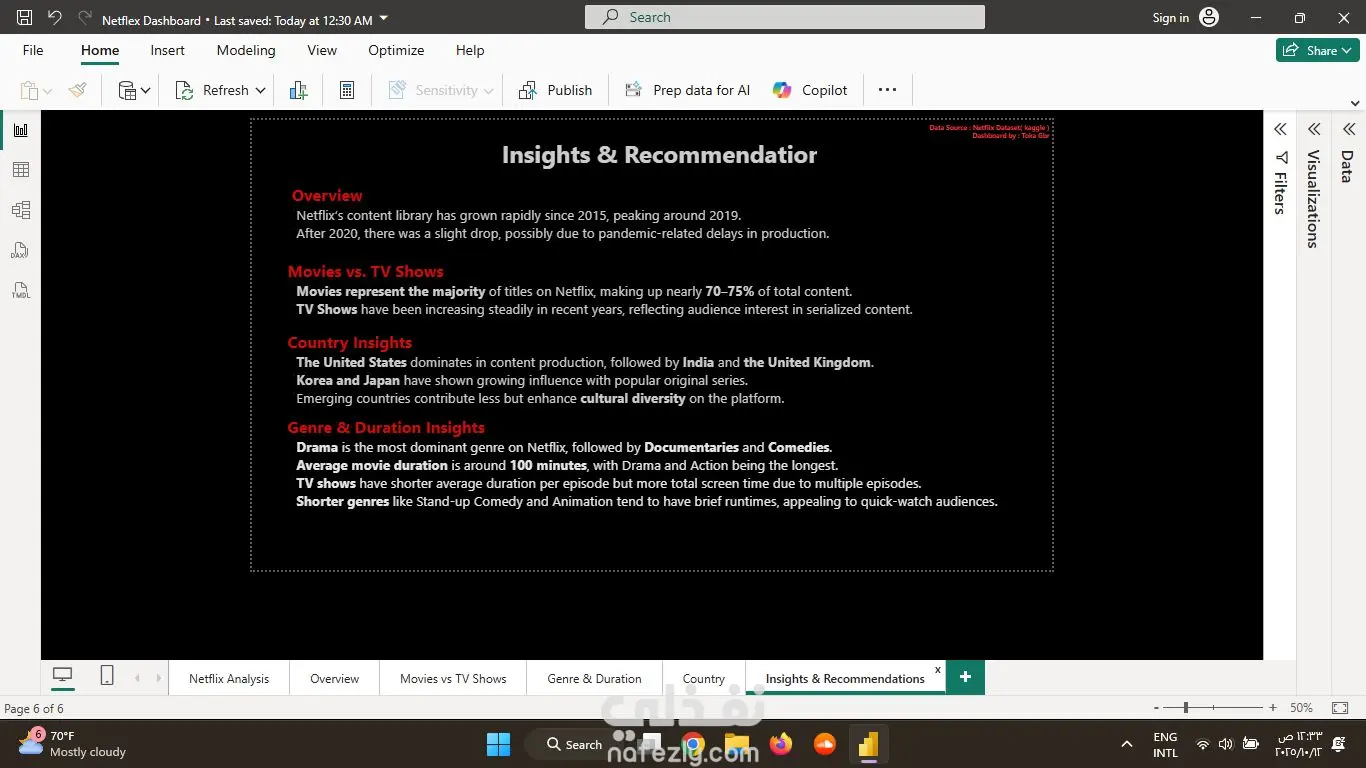The height and width of the screenshot is (768, 1366).
Task: Open Firefox from the taskbar
Action: [x=781, y=744]
